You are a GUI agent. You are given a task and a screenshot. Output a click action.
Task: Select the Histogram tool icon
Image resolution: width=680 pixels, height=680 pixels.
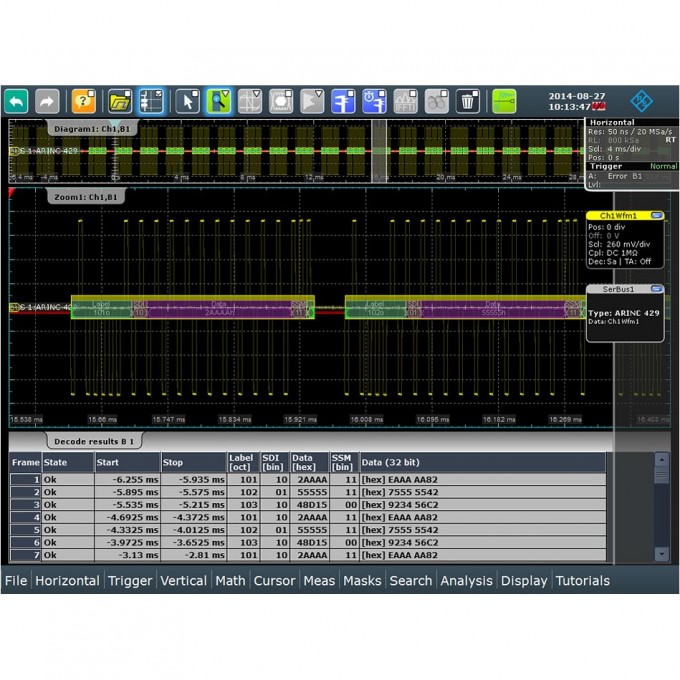point(312,101)
